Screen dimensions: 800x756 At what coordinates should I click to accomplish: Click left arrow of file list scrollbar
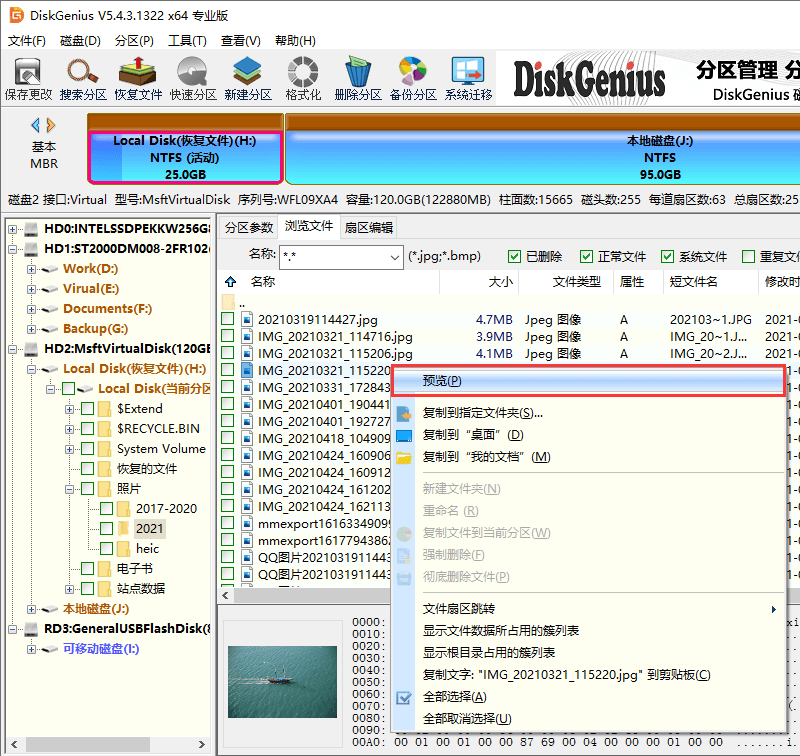pyautogui.click(x=226, y=595)
